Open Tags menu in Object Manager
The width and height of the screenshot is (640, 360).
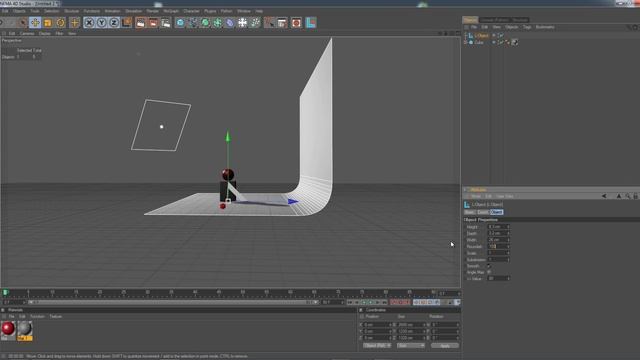click(x=527, y=27)
